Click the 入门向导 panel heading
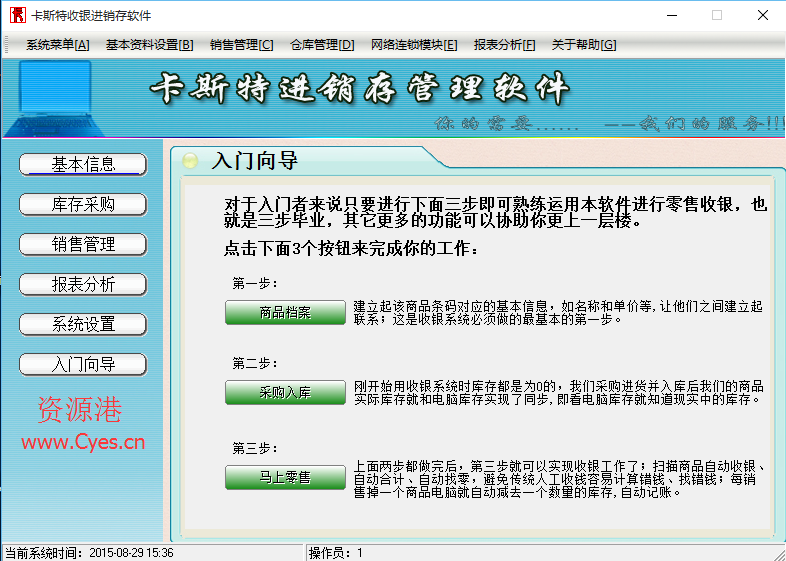Screen dimensions: 786x561 pyautogui.click(x=254, y=161)
